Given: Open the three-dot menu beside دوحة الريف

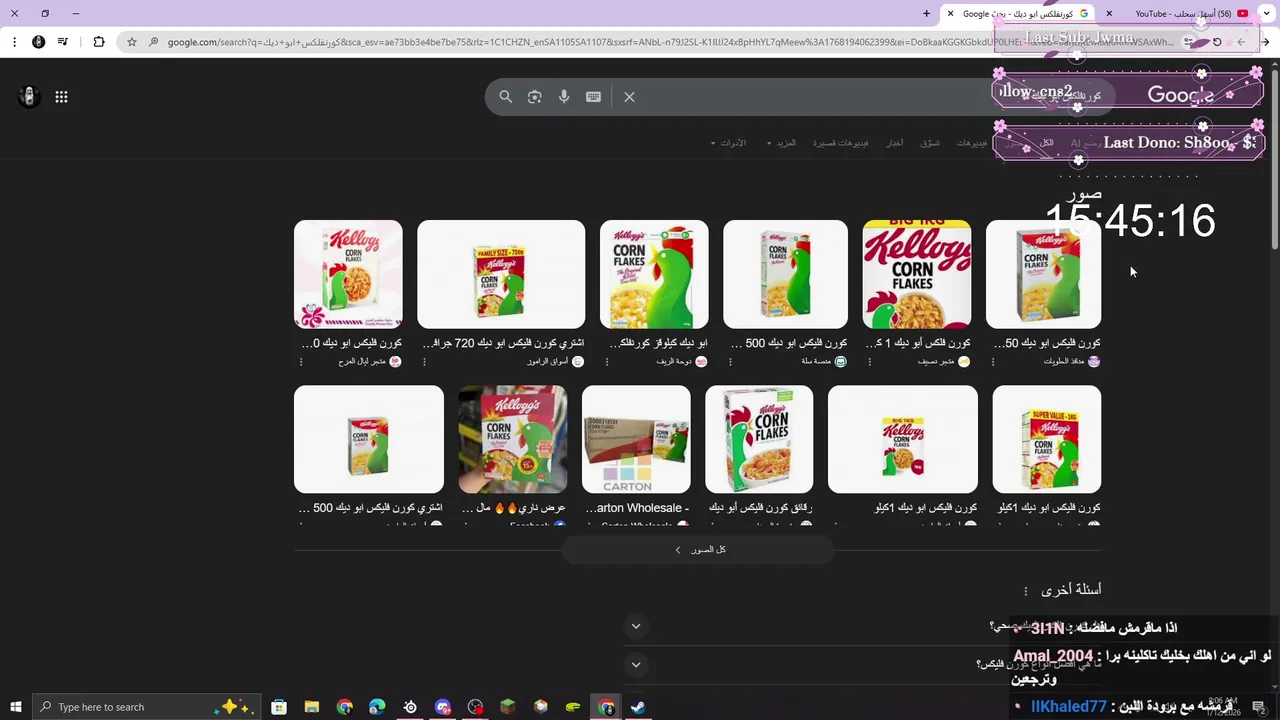Looking at the screenshot, I should [606, 361].
